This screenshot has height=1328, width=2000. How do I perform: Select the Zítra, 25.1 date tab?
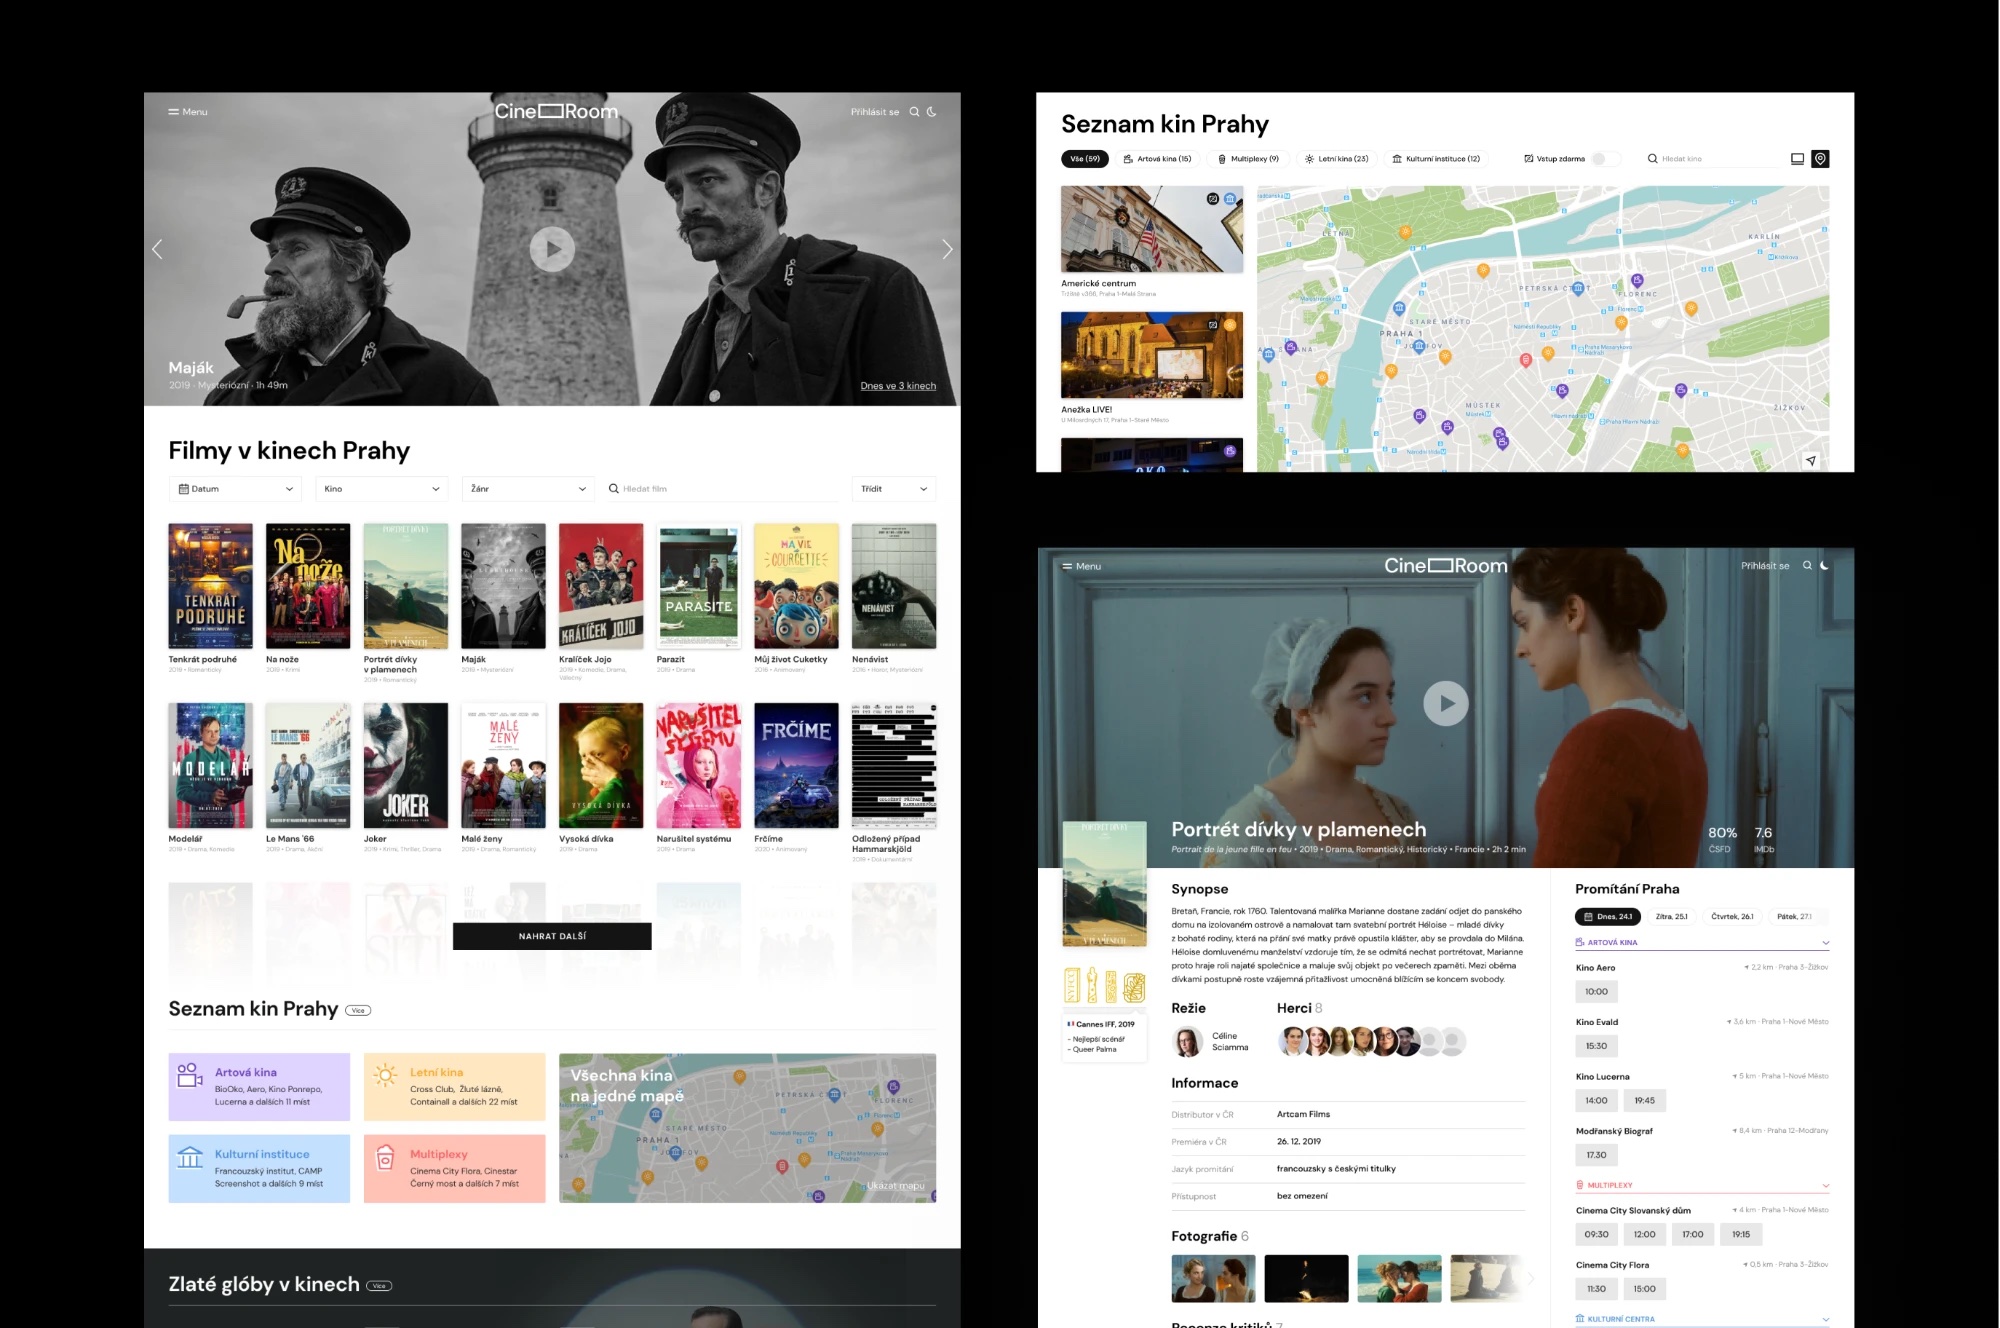click(1671, 917)
